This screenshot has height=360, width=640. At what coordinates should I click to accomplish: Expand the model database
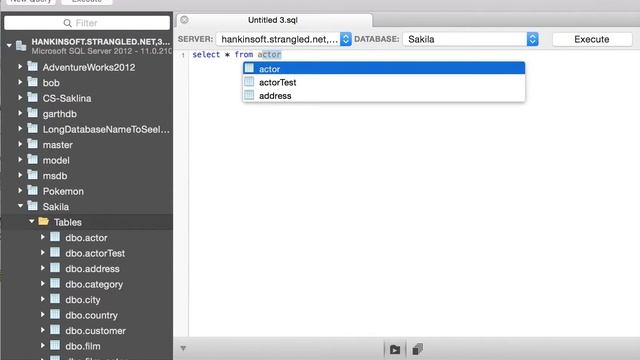(20, 159)
